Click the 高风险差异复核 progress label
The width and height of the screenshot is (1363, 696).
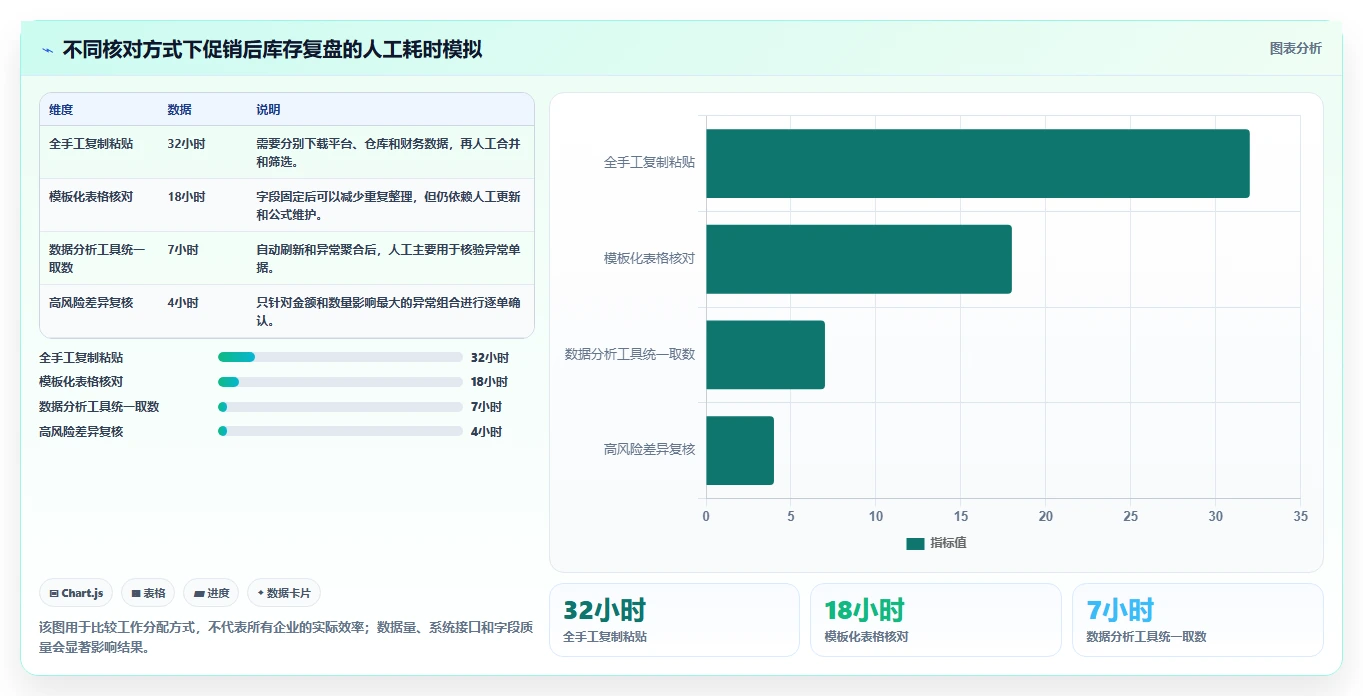[x=81, y=432]
